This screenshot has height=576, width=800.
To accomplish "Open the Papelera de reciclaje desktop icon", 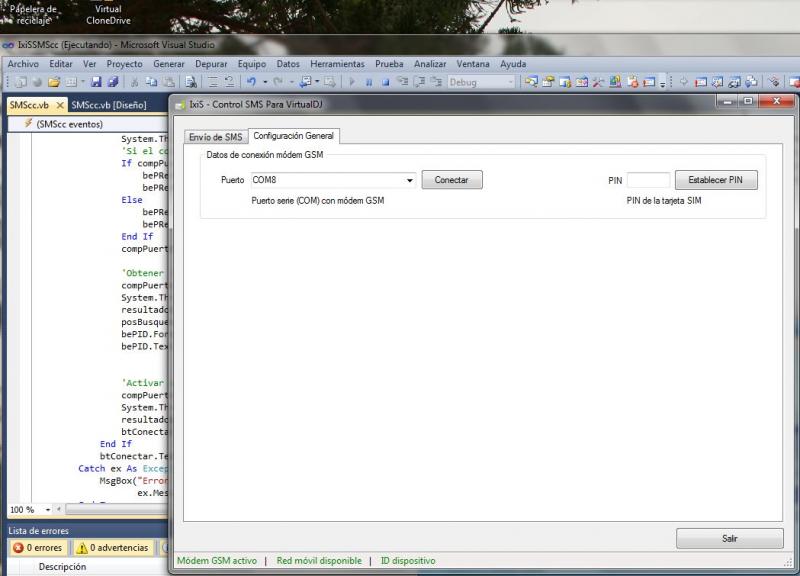I will click(x=32, y=13).
